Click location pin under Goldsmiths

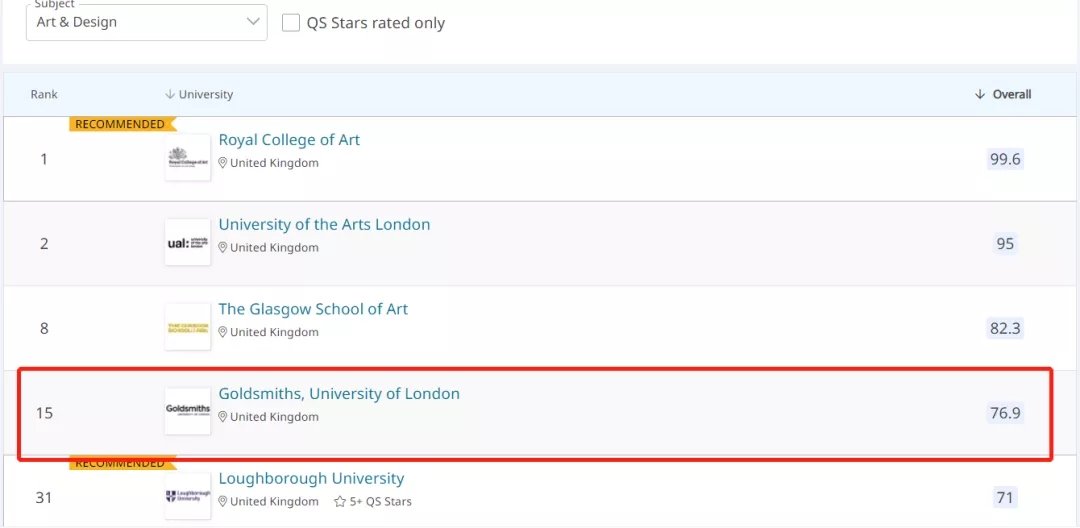(222, 417)
